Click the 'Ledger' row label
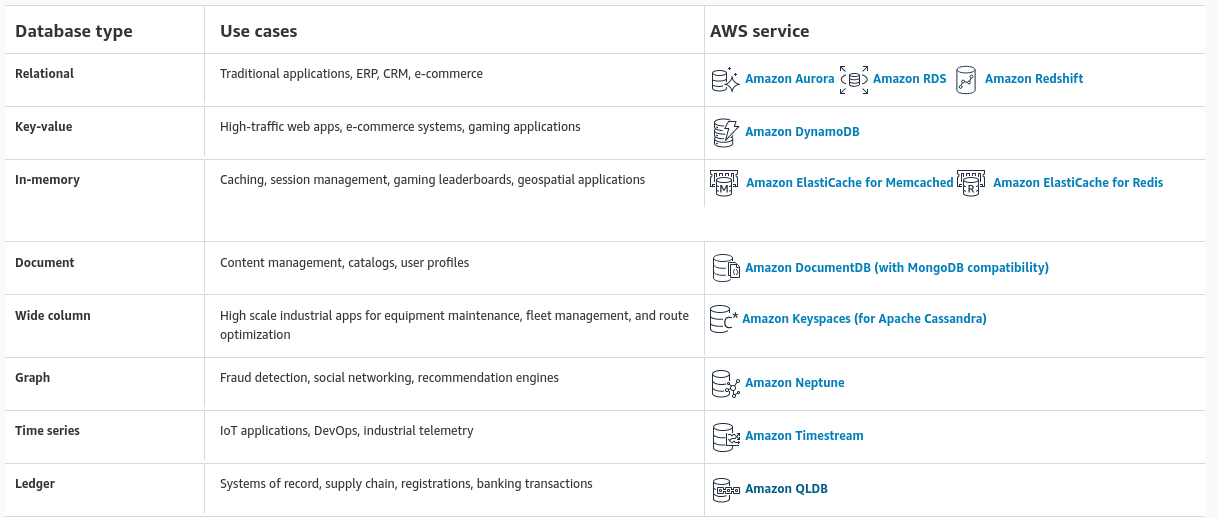 click(35, 484)
